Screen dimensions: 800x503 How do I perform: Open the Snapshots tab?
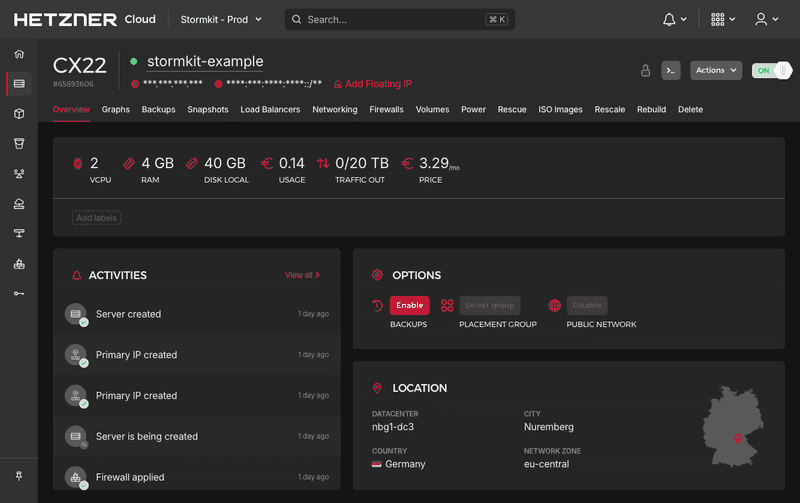coord(208,110)
